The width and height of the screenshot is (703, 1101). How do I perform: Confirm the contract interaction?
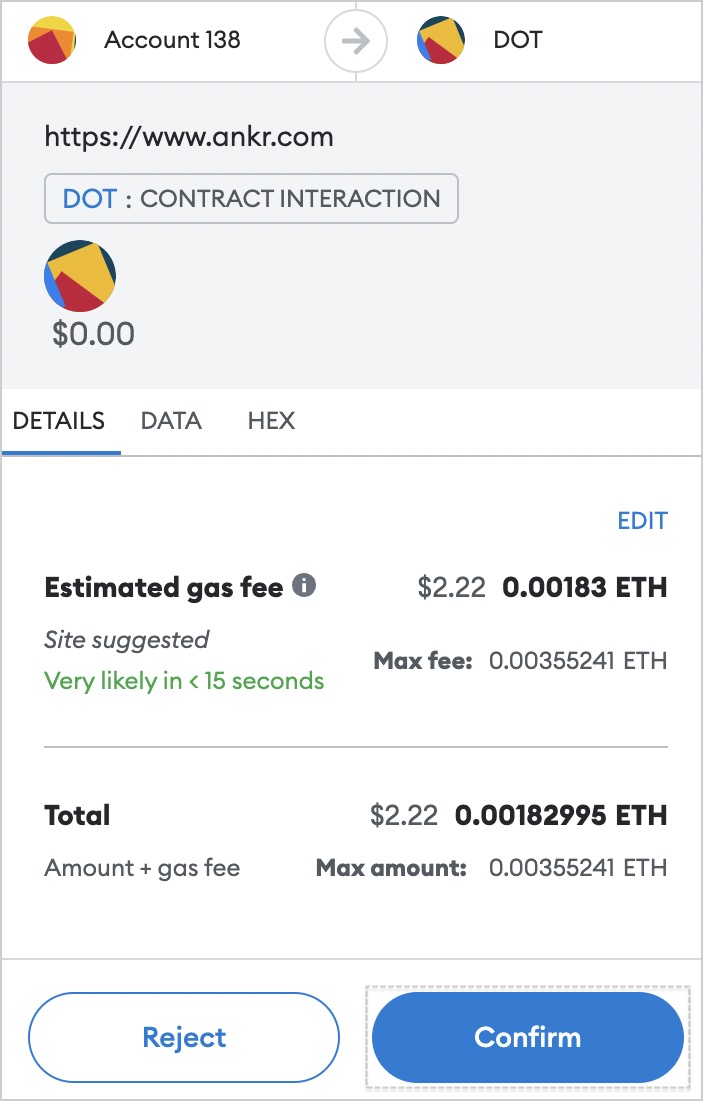point(528,1037)
